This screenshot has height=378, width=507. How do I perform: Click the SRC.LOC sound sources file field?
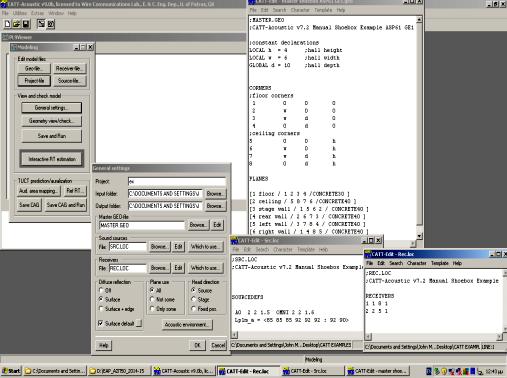tap(128, 247)
